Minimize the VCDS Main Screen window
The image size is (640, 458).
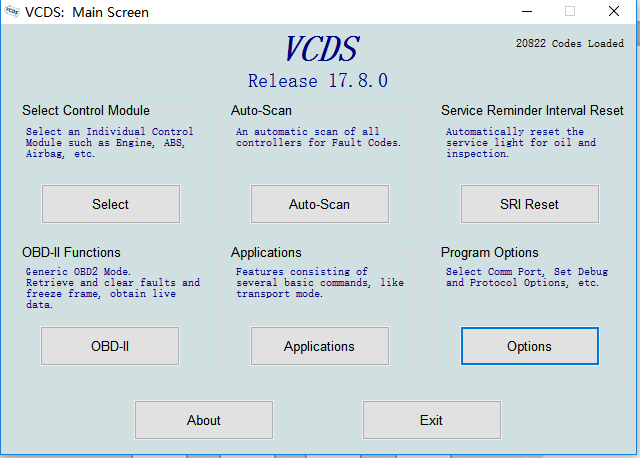tap(527, 11)
